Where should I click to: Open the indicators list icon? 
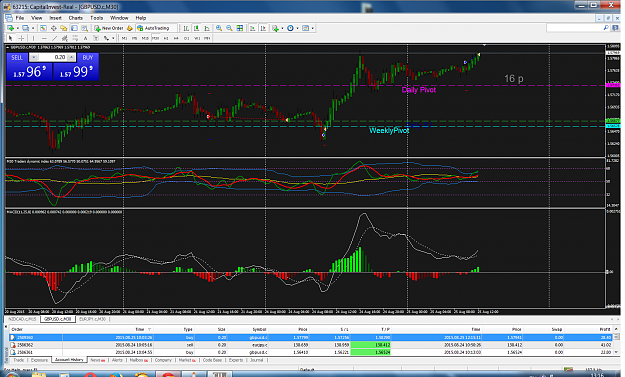point(275,28)
